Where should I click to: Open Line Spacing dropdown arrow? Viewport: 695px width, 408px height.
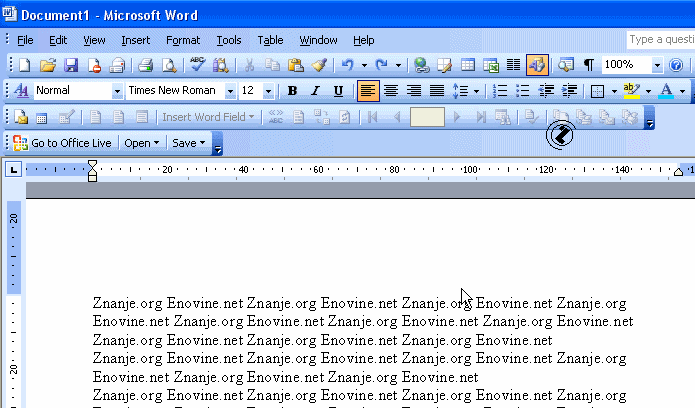476,91
